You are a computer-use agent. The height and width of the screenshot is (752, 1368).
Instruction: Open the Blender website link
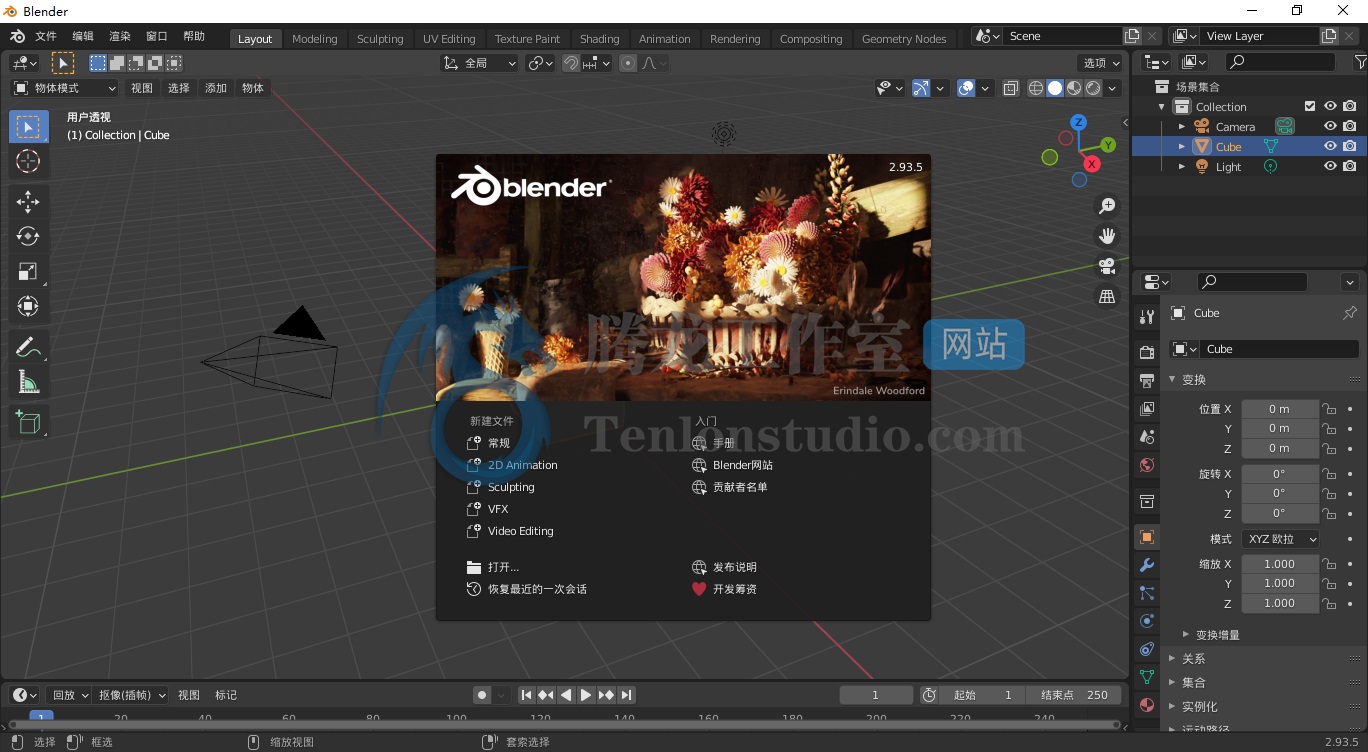(x=732, y=465)
